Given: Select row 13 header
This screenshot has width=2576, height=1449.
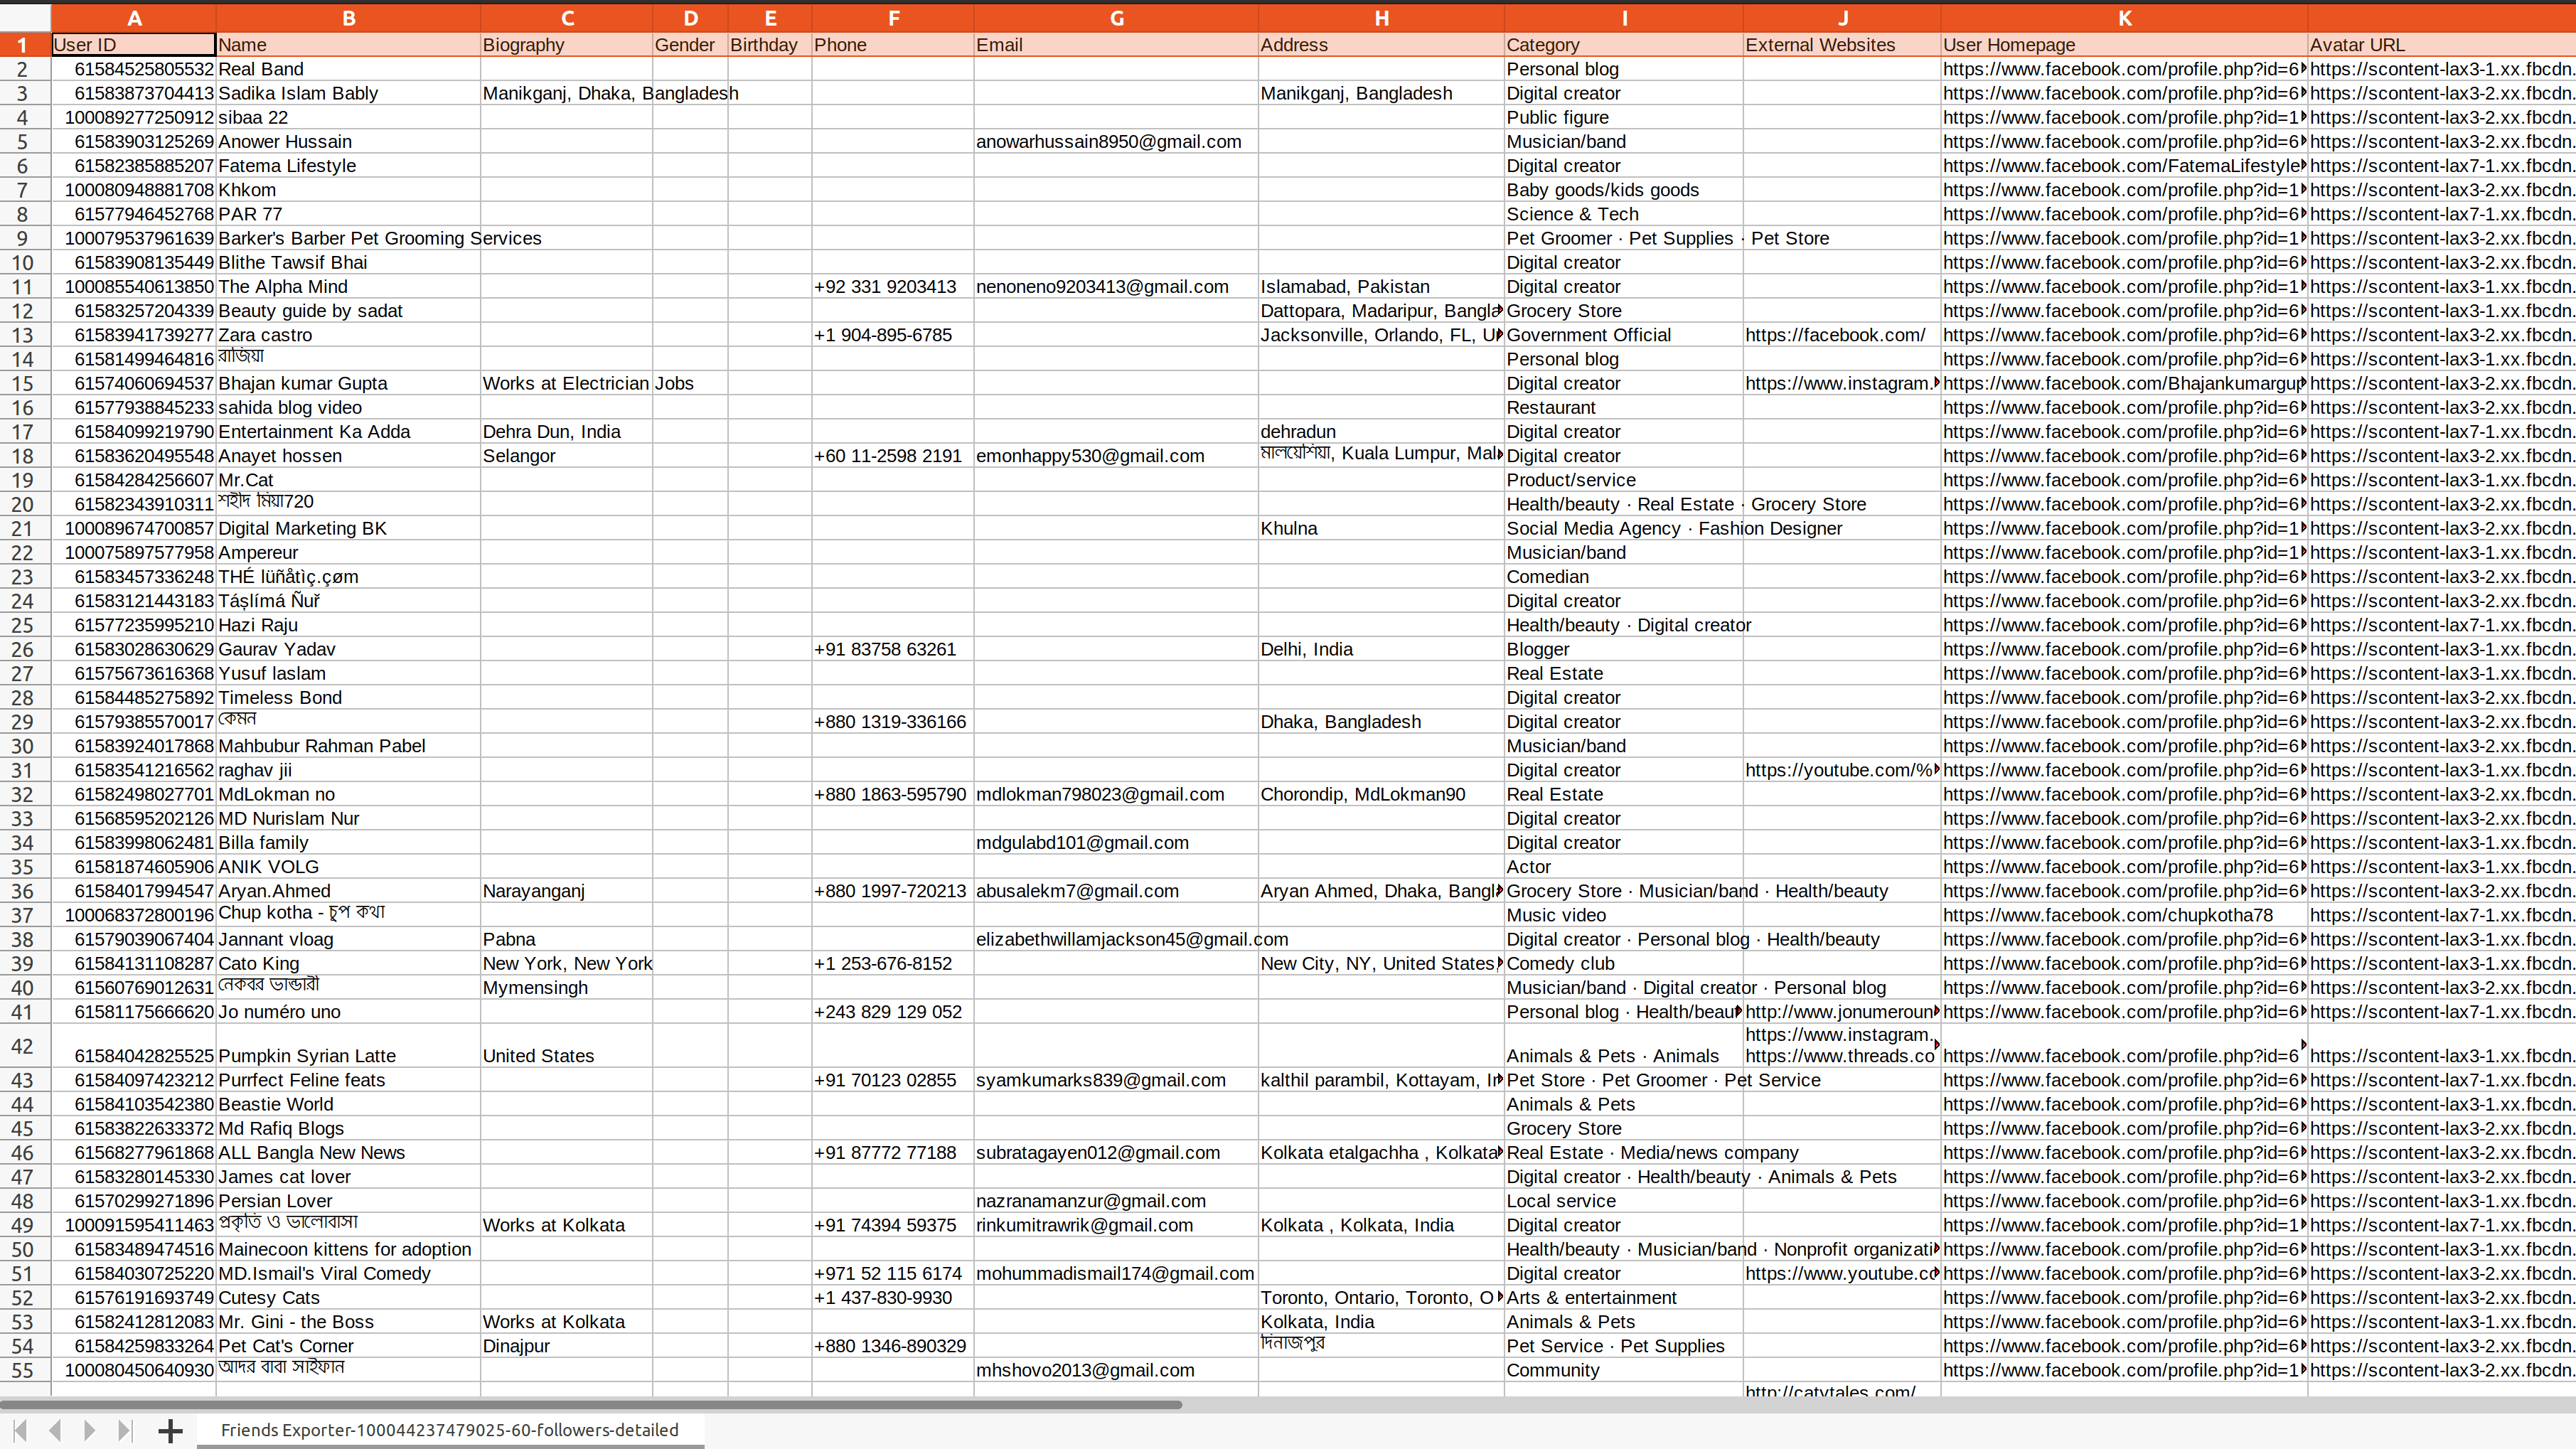Looking at the screenshot, I should click(23, 335).
